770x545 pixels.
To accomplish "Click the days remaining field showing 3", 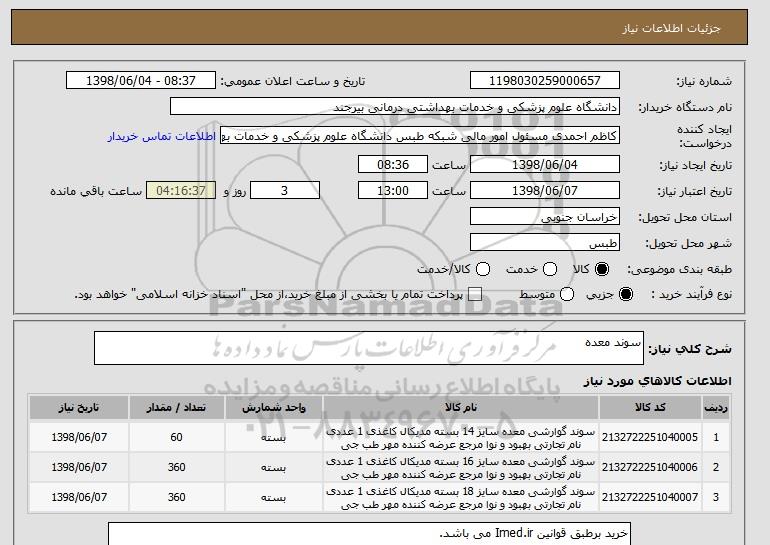I will pyautogui.click(x=285, y=191).
